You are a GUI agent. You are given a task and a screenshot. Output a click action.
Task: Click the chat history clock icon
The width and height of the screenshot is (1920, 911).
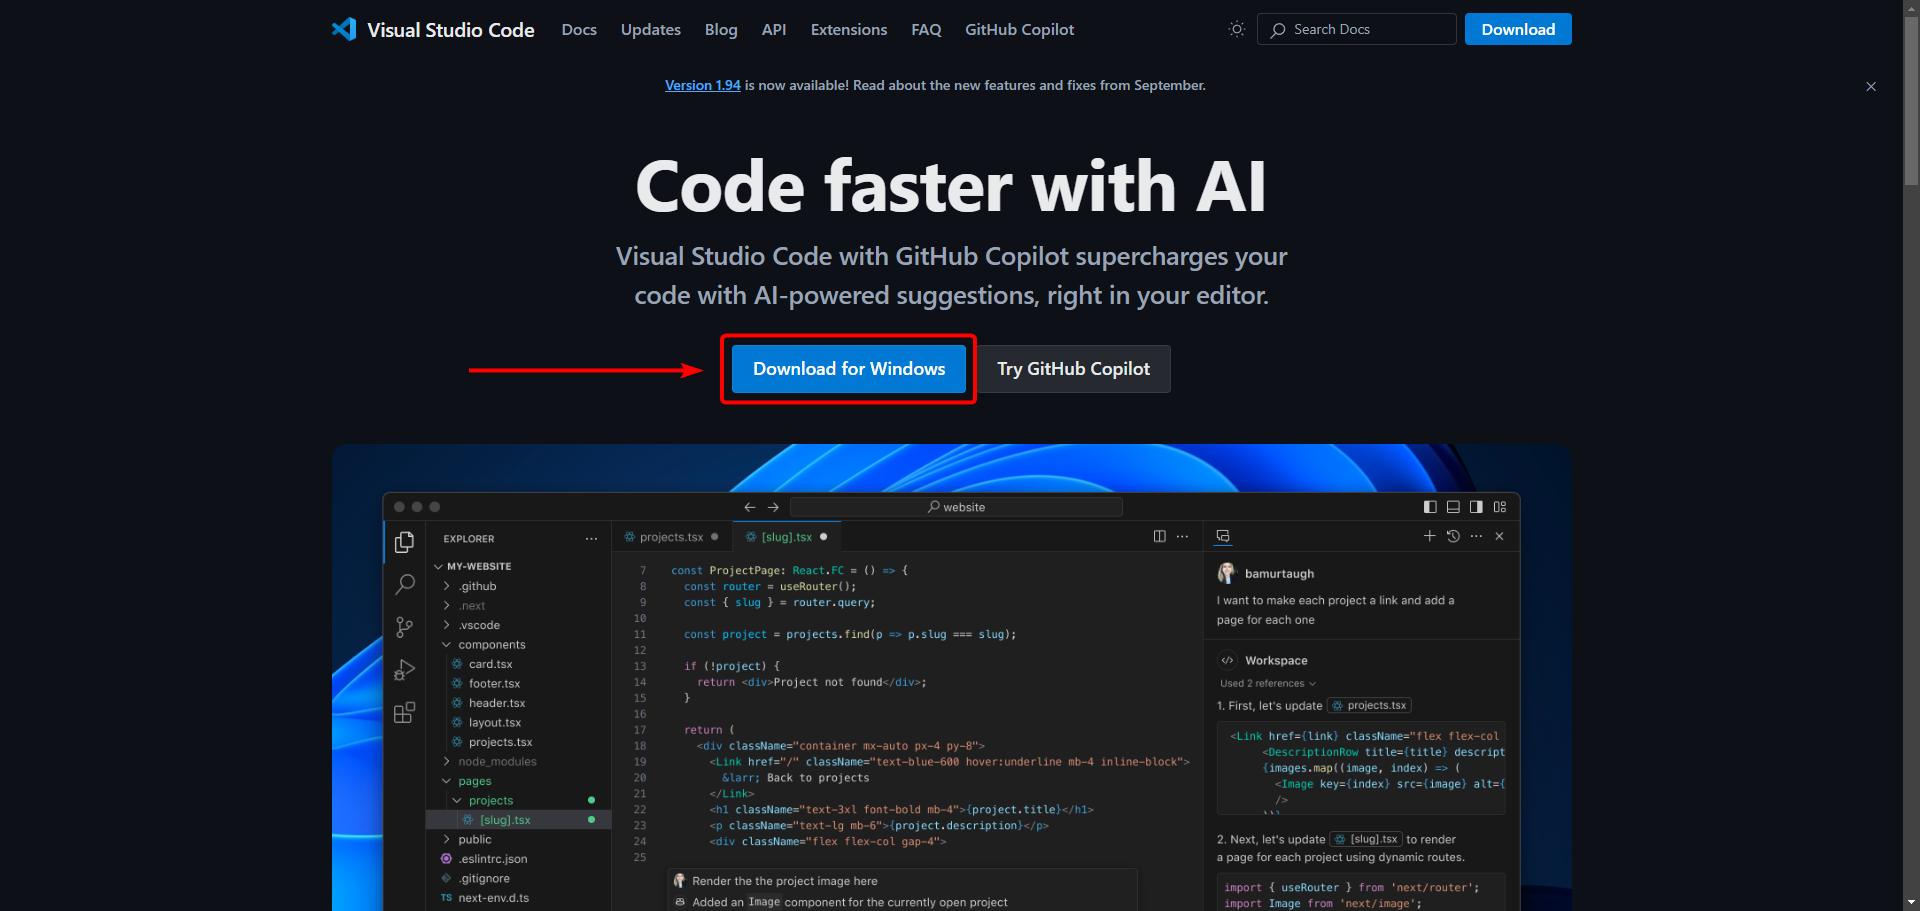(x=1453, y=536)
